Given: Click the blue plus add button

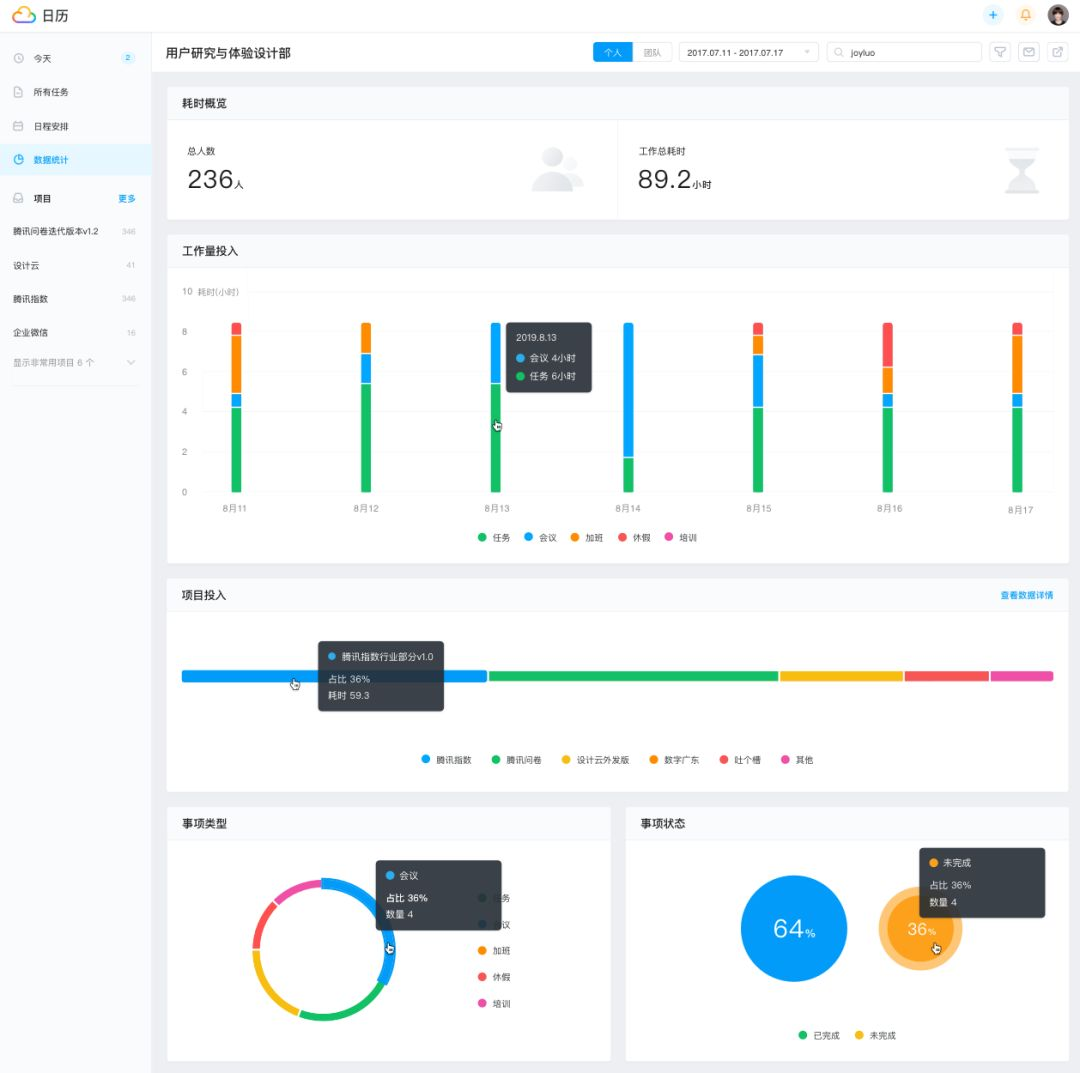Looking at the screenshot, I should 993,14.
